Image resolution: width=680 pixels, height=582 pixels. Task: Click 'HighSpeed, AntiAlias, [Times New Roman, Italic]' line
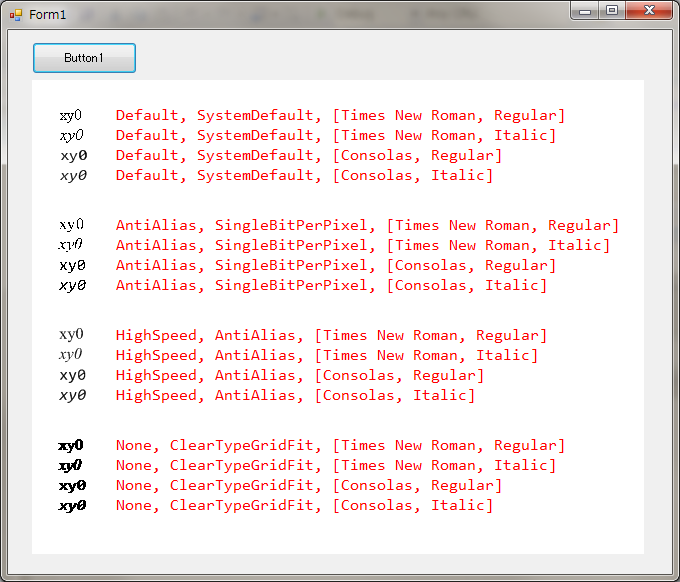click(327, 355)
